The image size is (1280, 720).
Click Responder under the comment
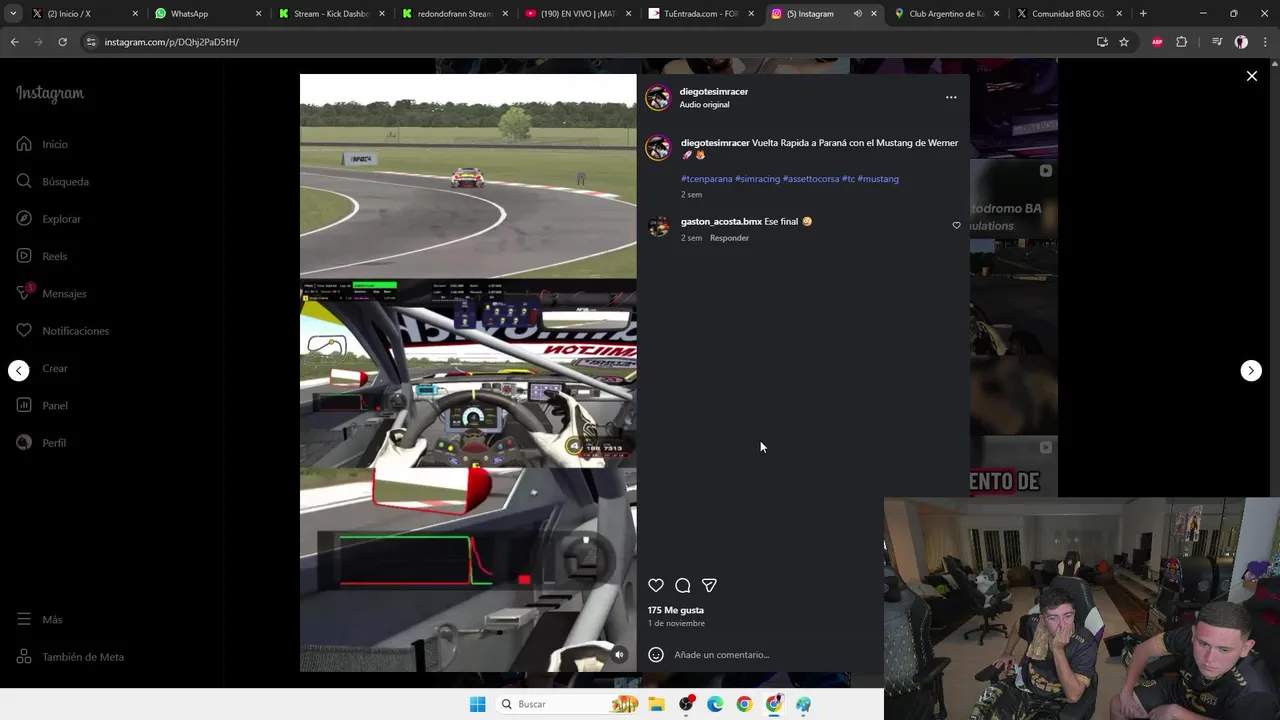pyautogui.click(x=729, y=238)
